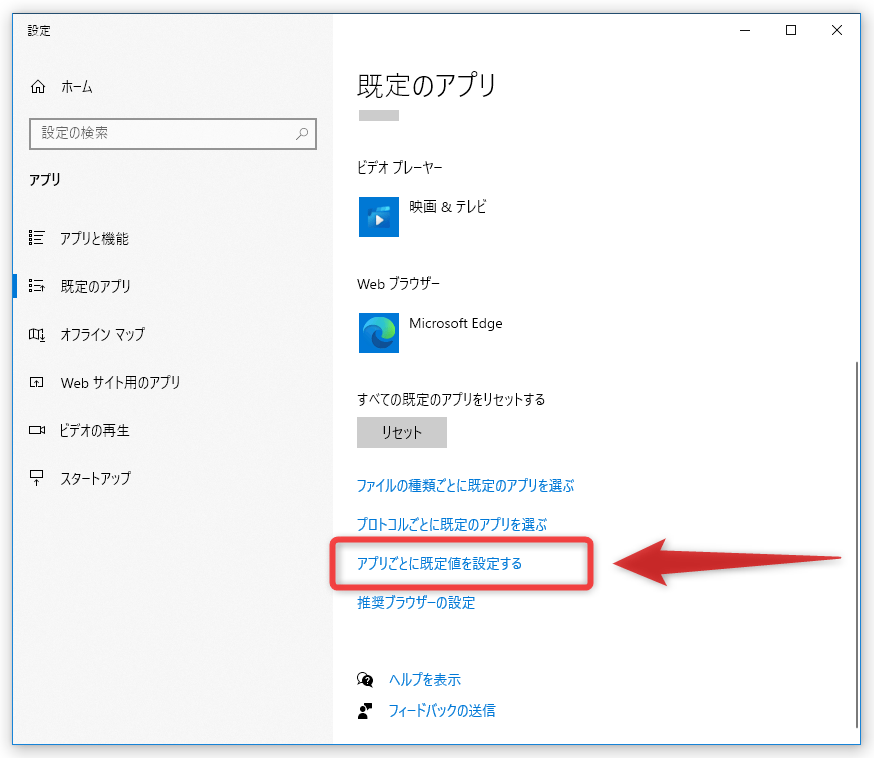Open ファイルの種類ごとに既定のアプリを選ぶ link
874x758 pixels.
(465, 485)
